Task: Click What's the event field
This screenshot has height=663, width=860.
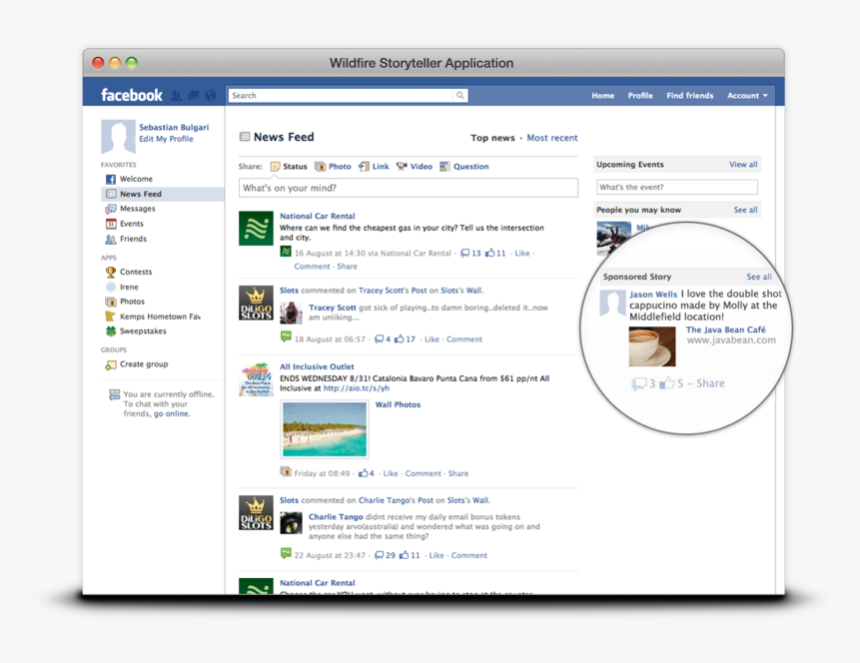Action: tap(677, 187)
